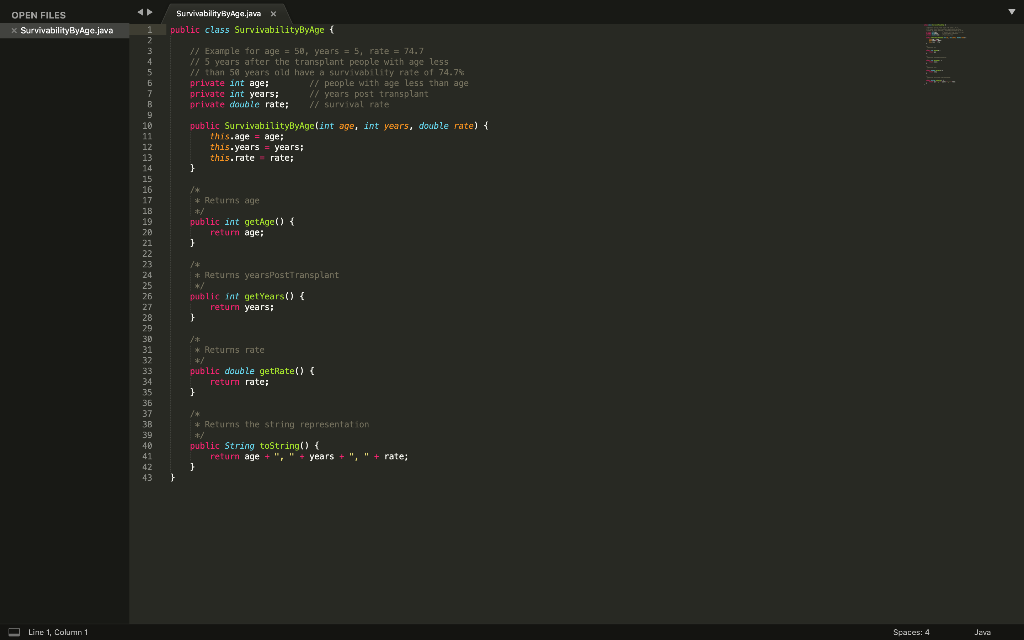Click the Line 1, Column 1 status
The height and width of the screenshot is (640, 1024).
[57, 632]
